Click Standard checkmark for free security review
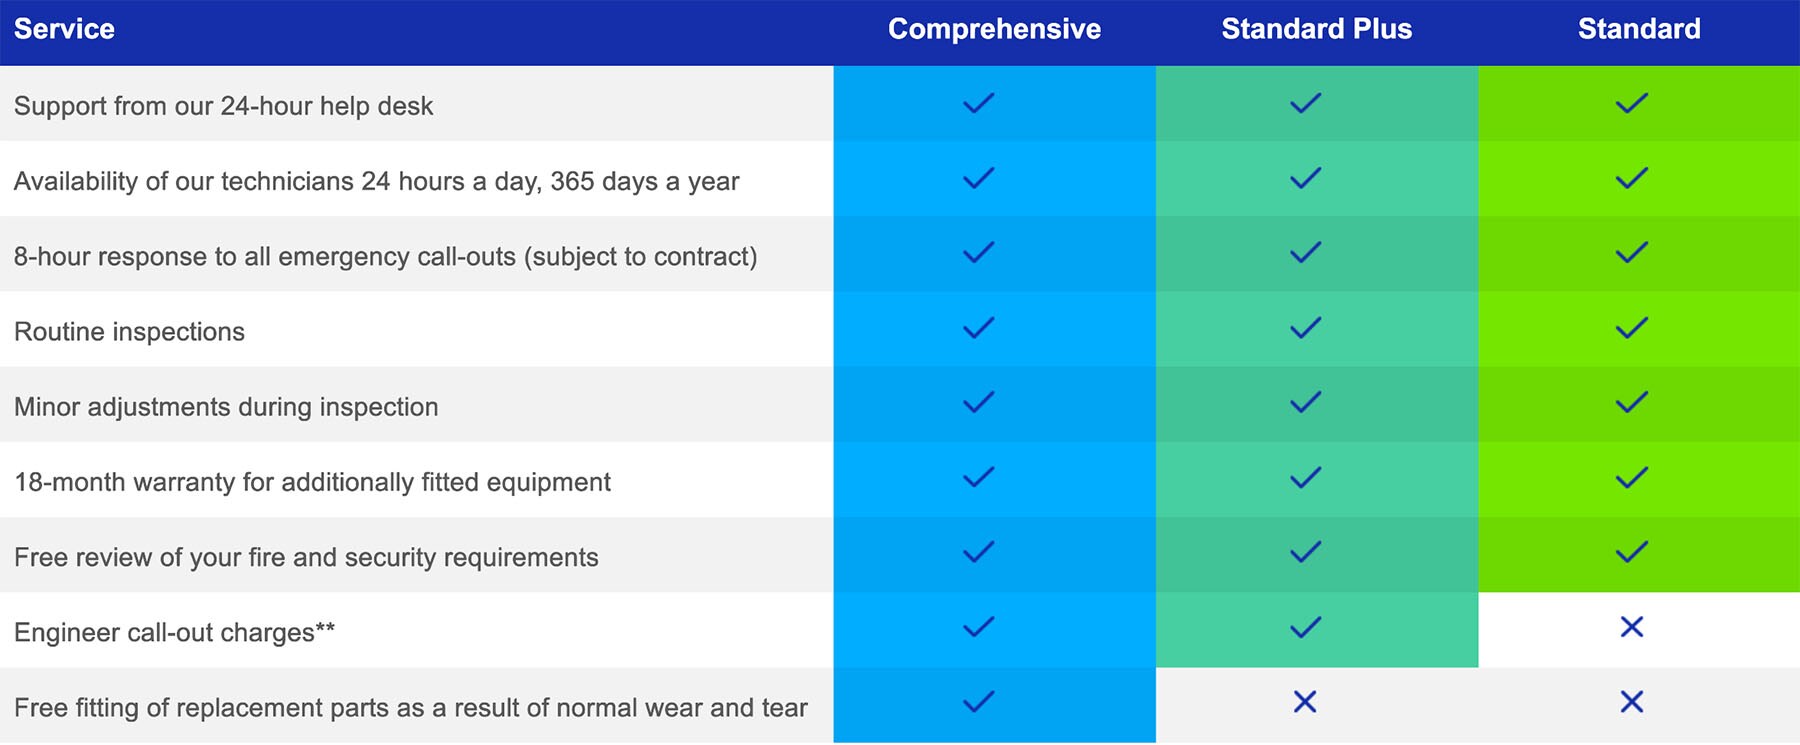This screenshot has width=1800, height=745. [1631, 552]
